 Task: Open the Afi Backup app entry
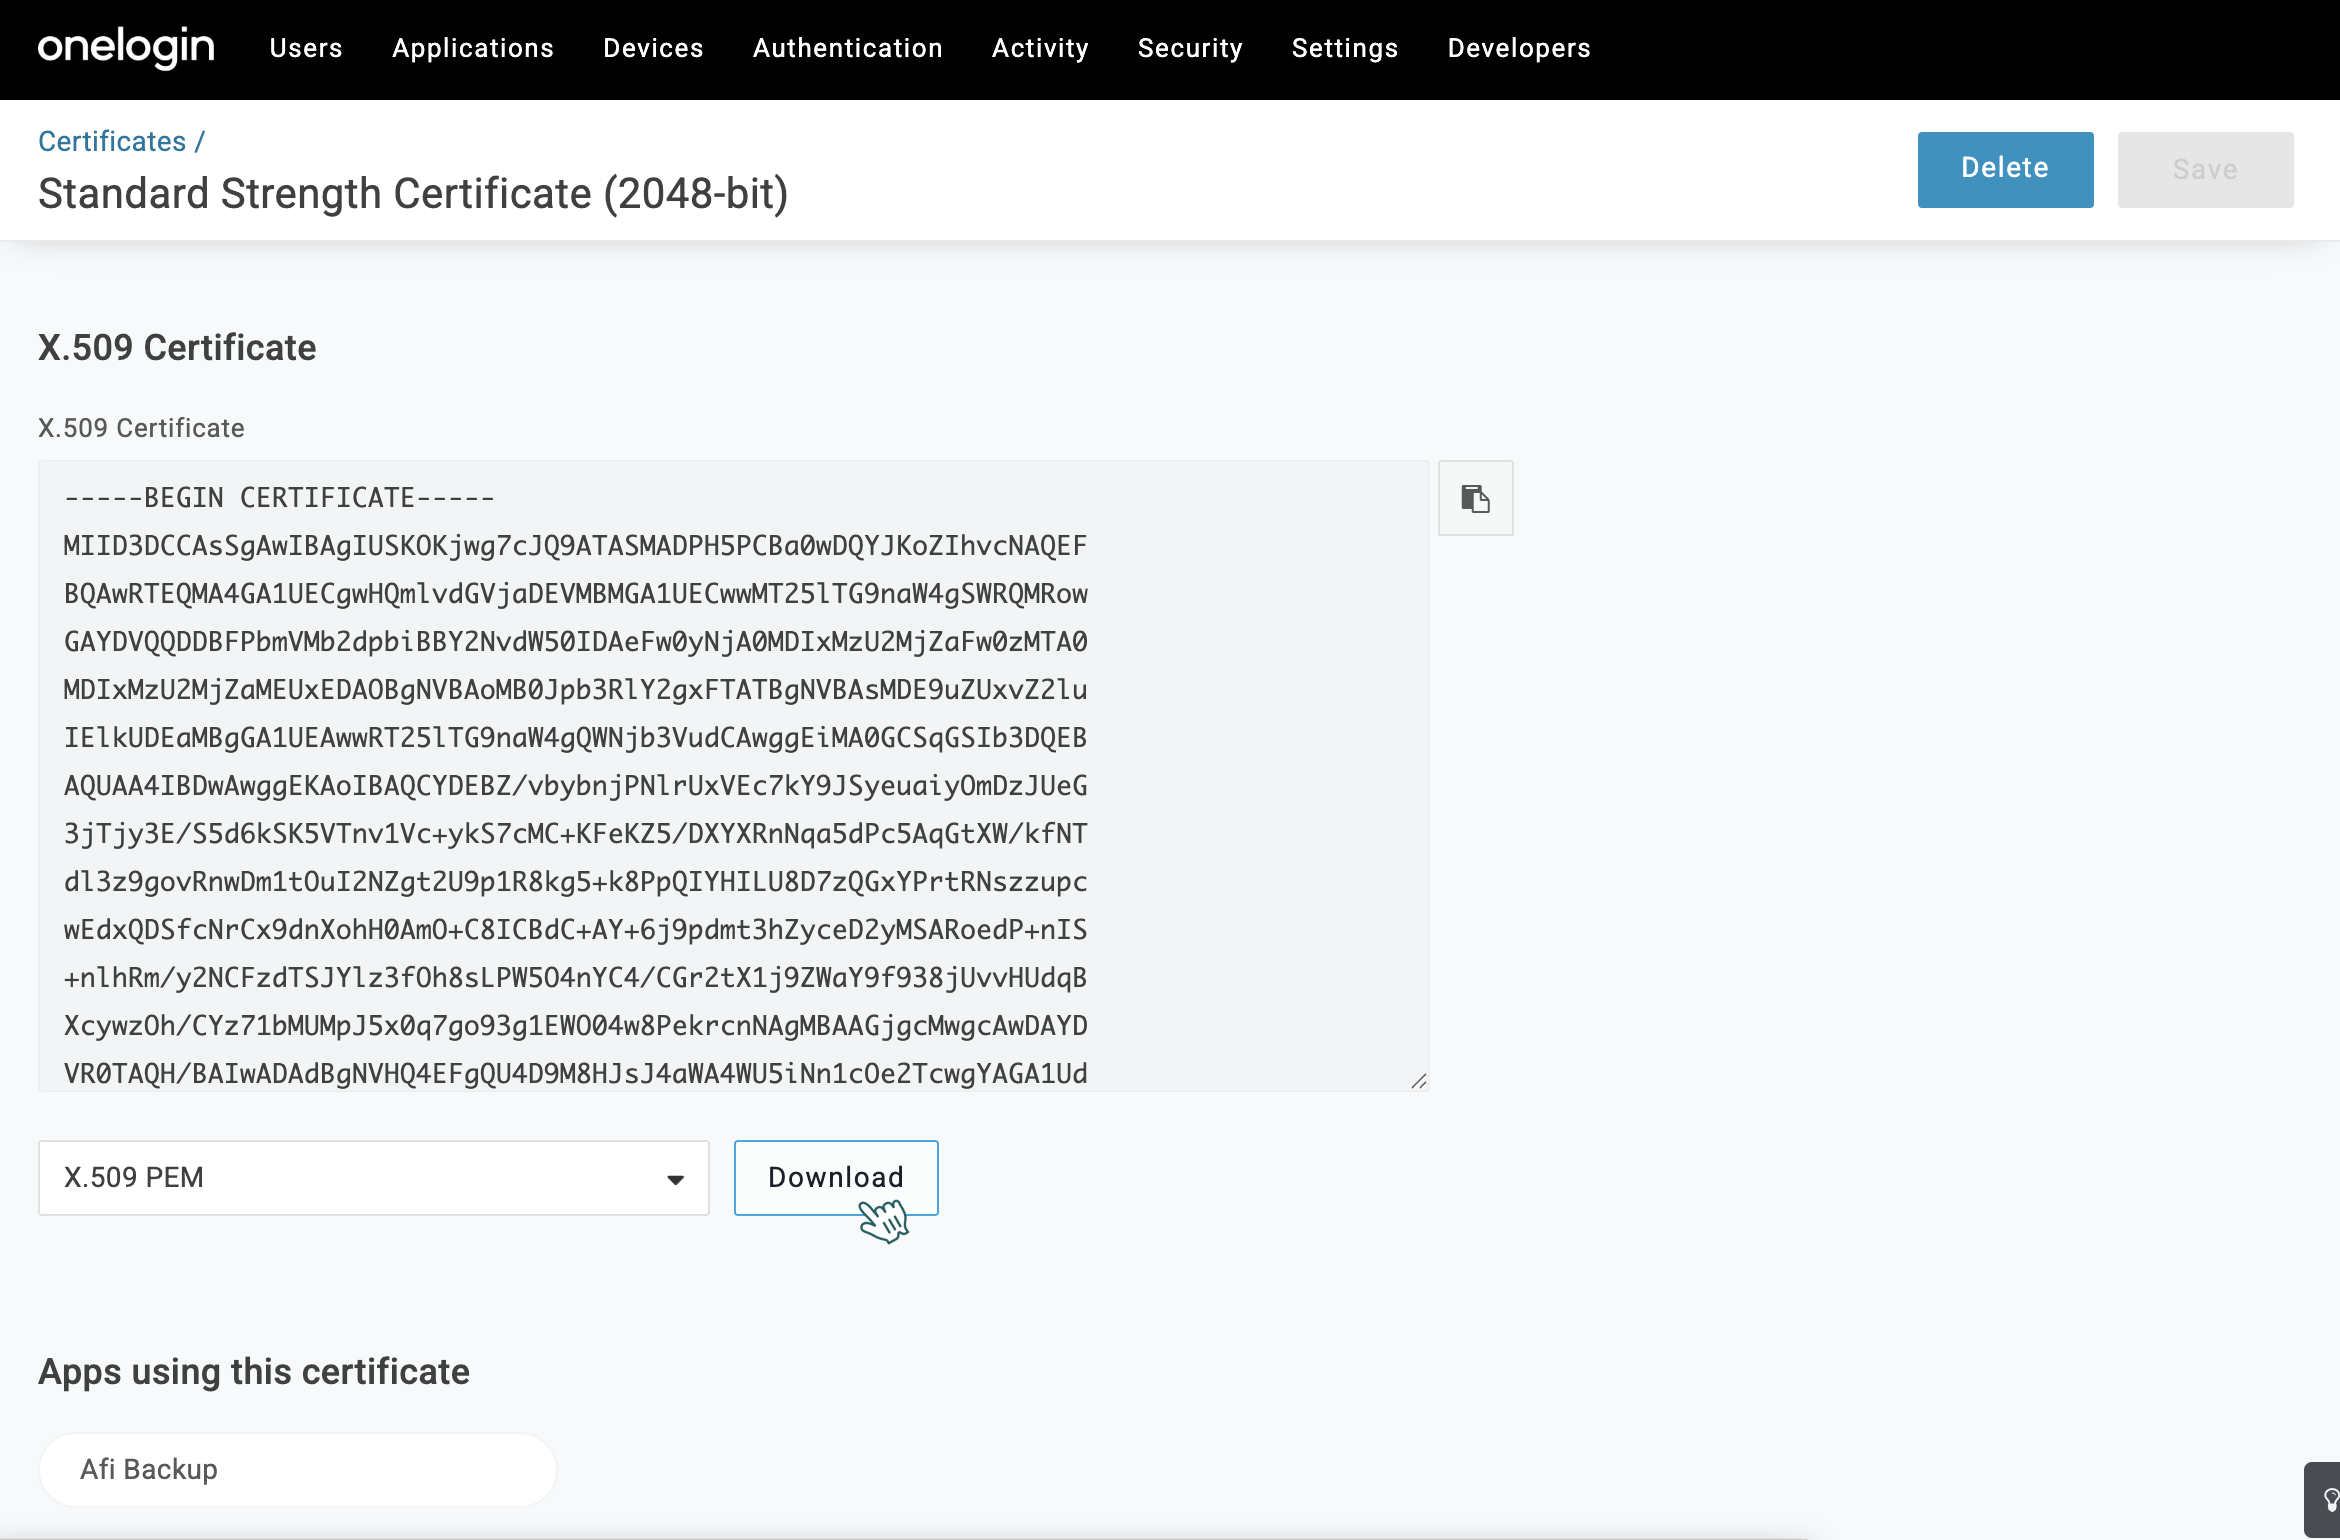297,1469
